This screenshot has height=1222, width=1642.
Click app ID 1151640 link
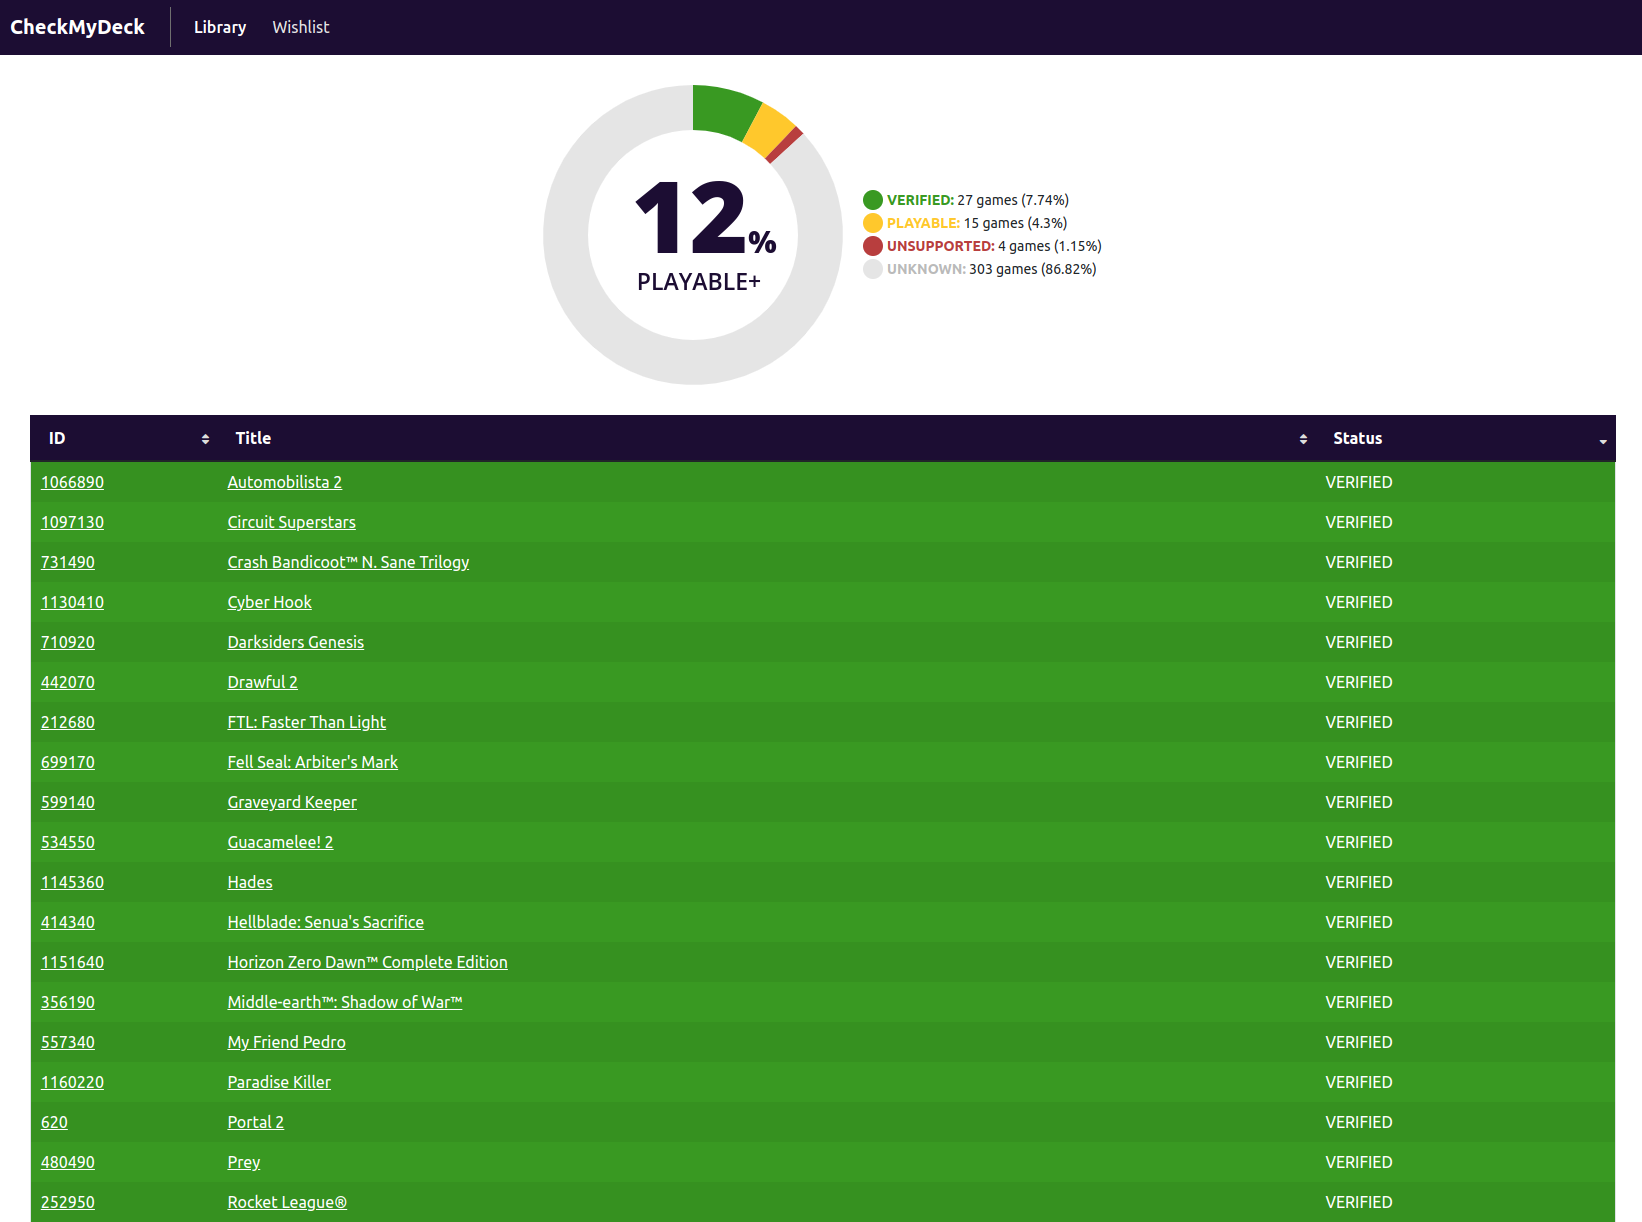(x=72, y=962)
